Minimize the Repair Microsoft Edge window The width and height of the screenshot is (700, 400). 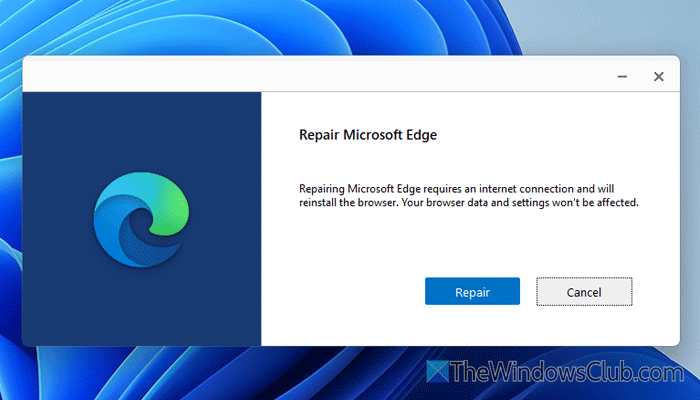[622, 77]
